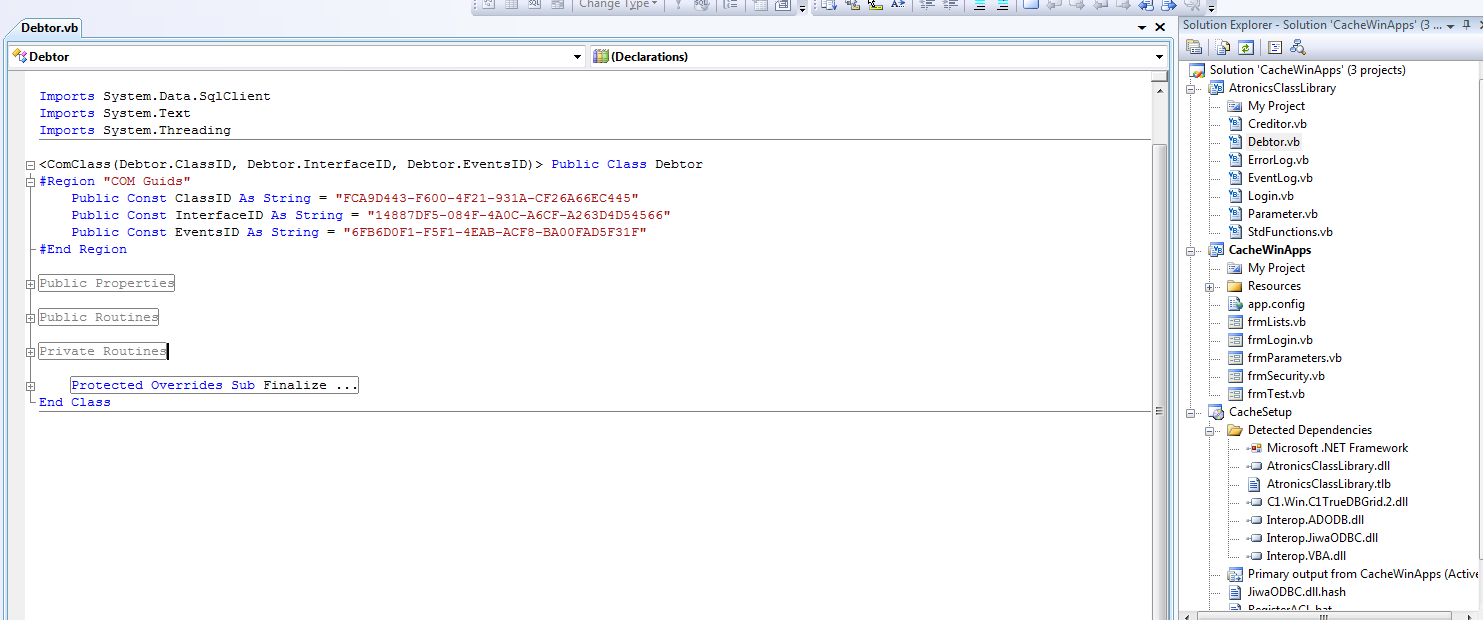Collapse the AtronicsClassLibrary project node
Screen dimensions: 1483x620
1191,88
